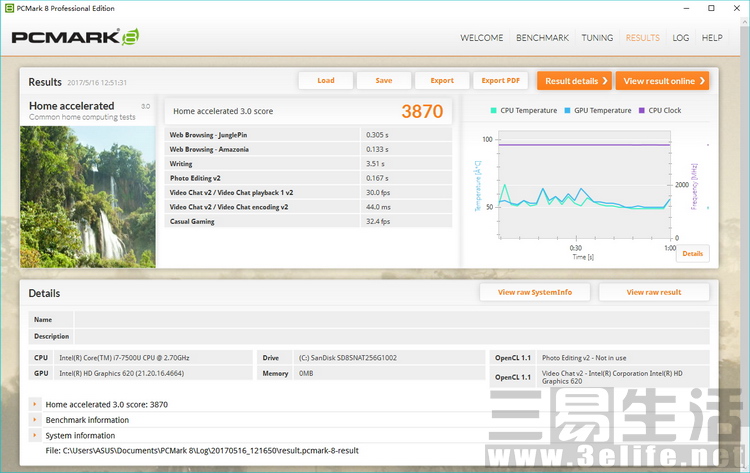The image size is (750, 473).
Task: Open the Help tab
Action: [712, 38]
